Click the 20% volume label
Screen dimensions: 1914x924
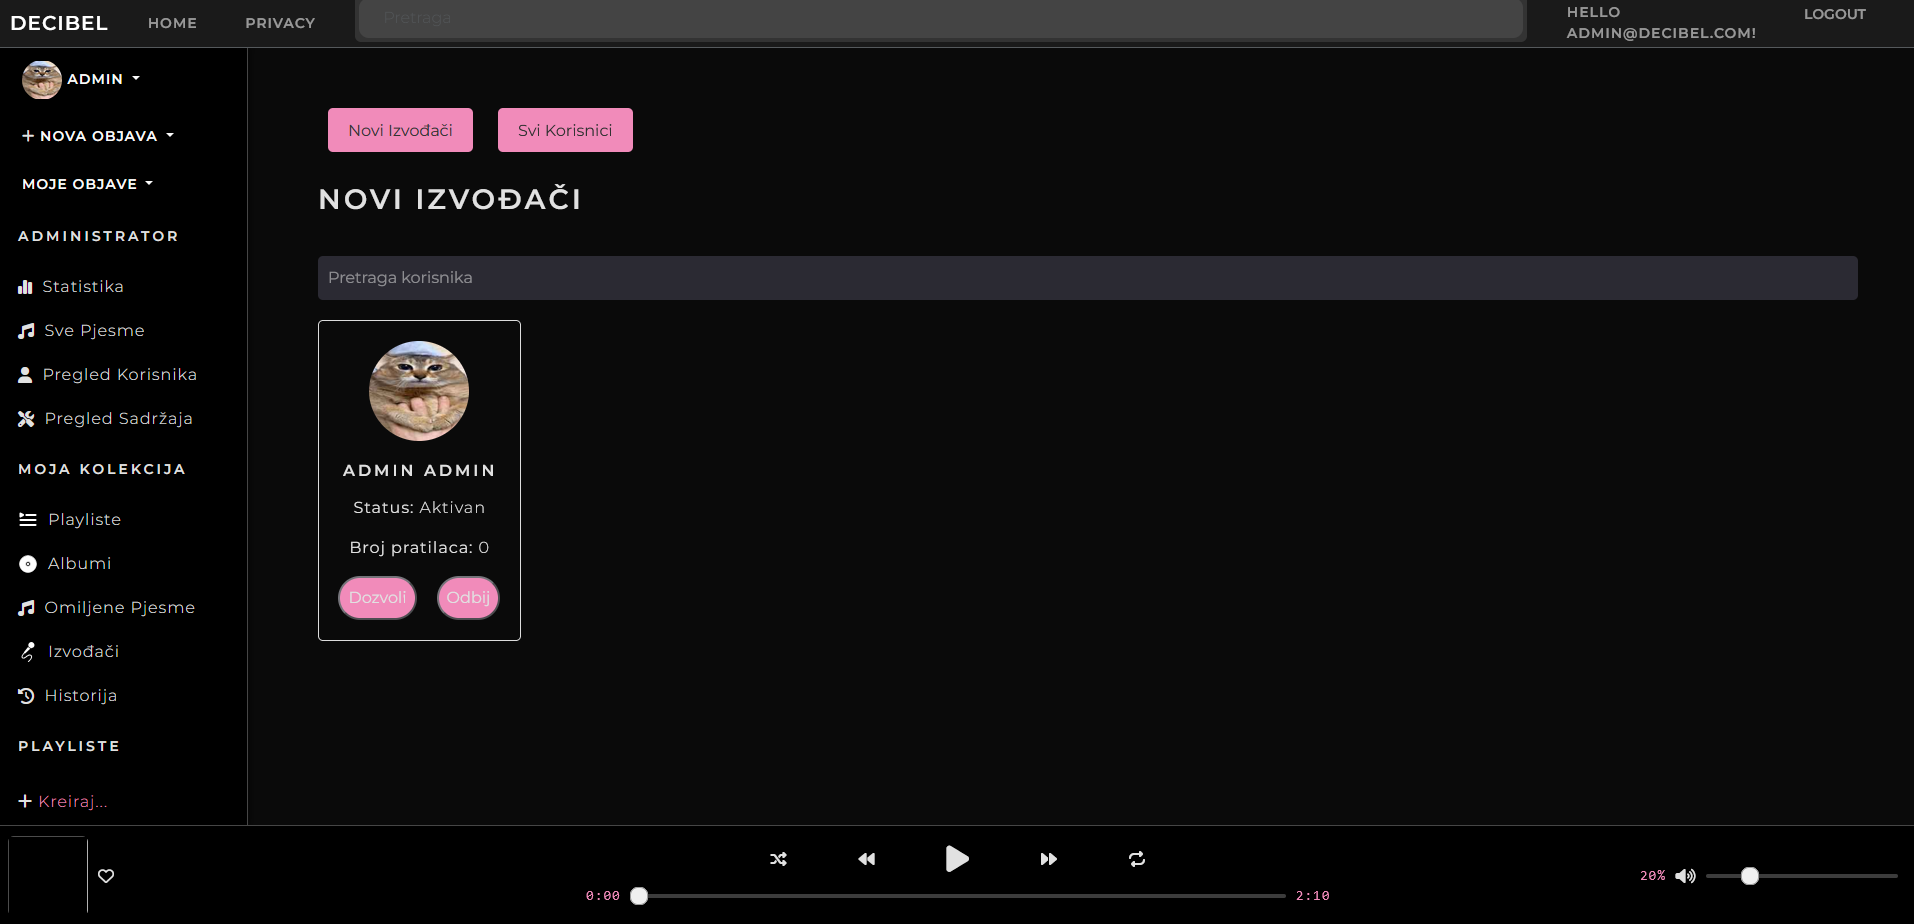[x=1652, y=876]
